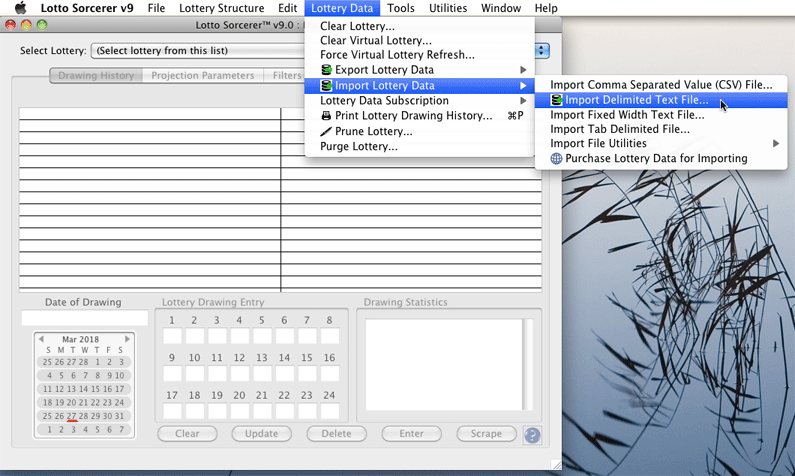Open the Utilities menu
The image size is (795, 476).
coord(448,8)
